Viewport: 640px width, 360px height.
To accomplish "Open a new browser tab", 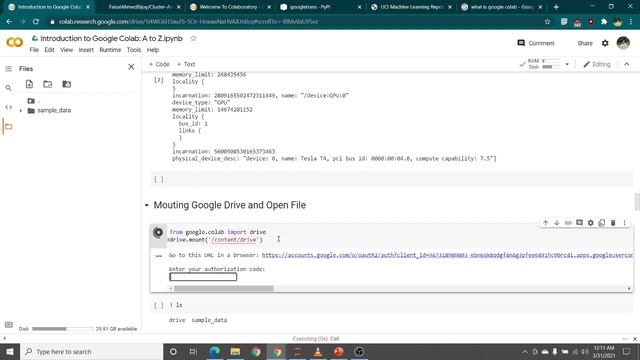I will 556,7.
